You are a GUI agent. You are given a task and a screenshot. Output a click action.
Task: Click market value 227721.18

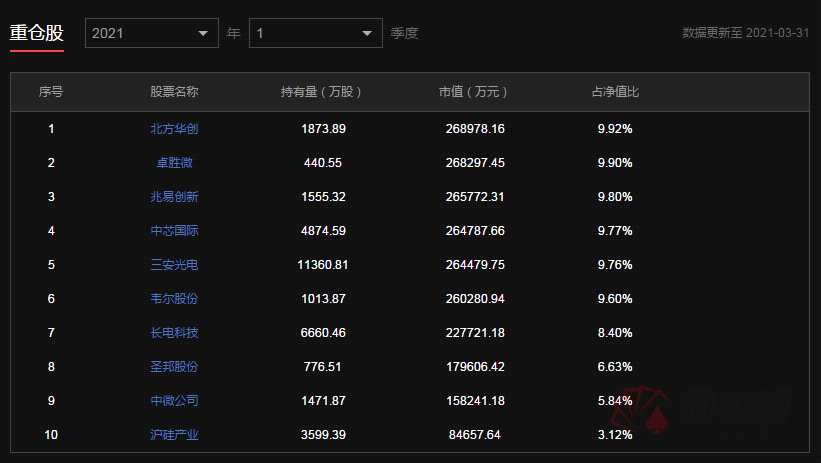(x=475, y=333)
